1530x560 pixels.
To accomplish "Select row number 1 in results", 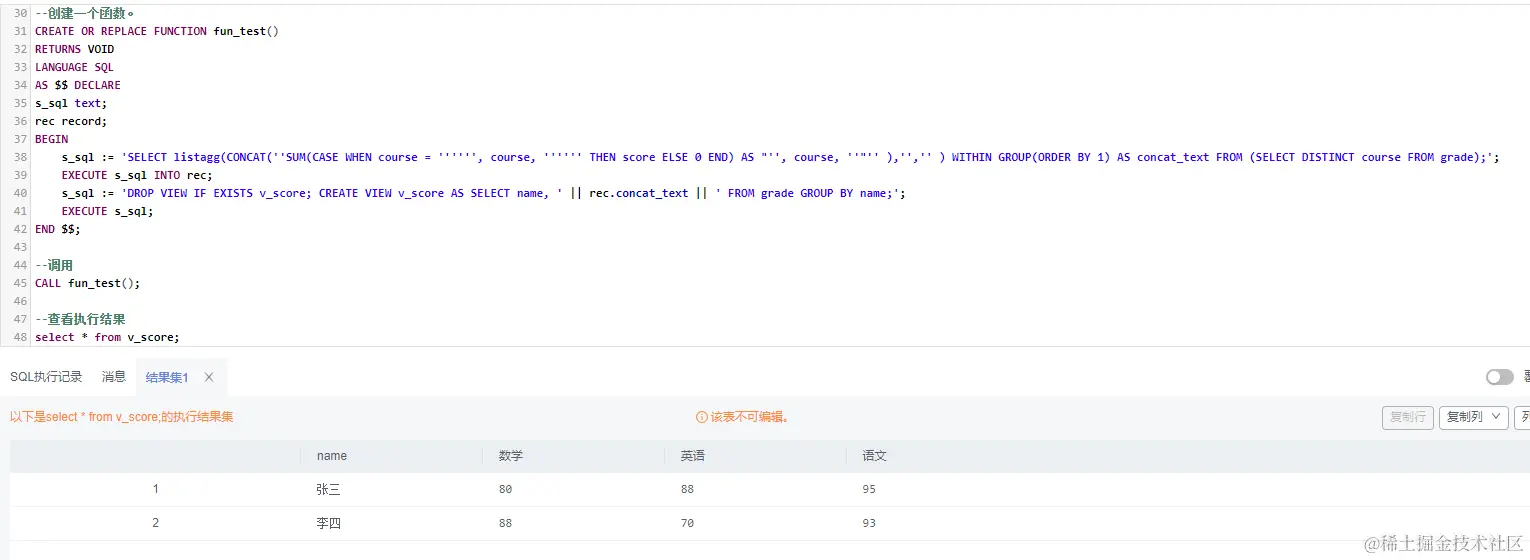I will 156,489.
